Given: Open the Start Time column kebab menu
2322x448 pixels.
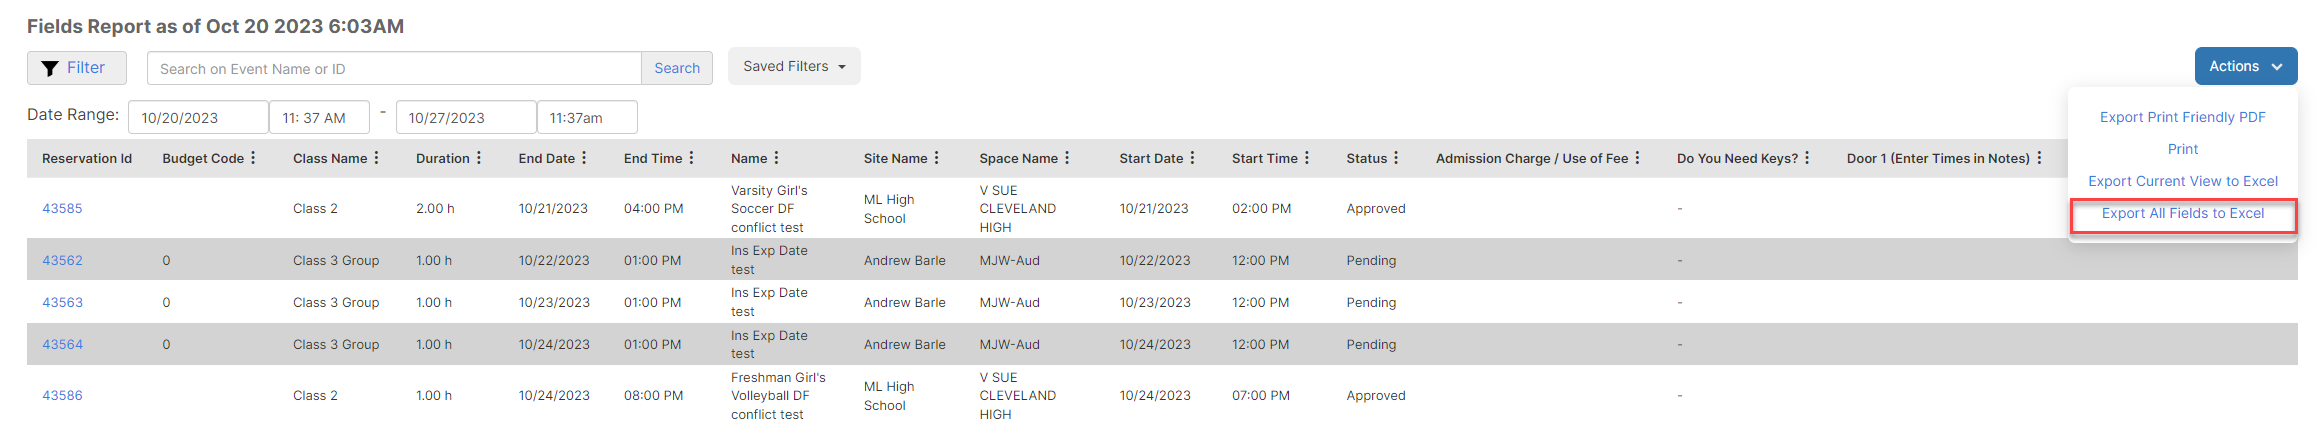Looking at the screenshot, I should tap(1307, 158).
